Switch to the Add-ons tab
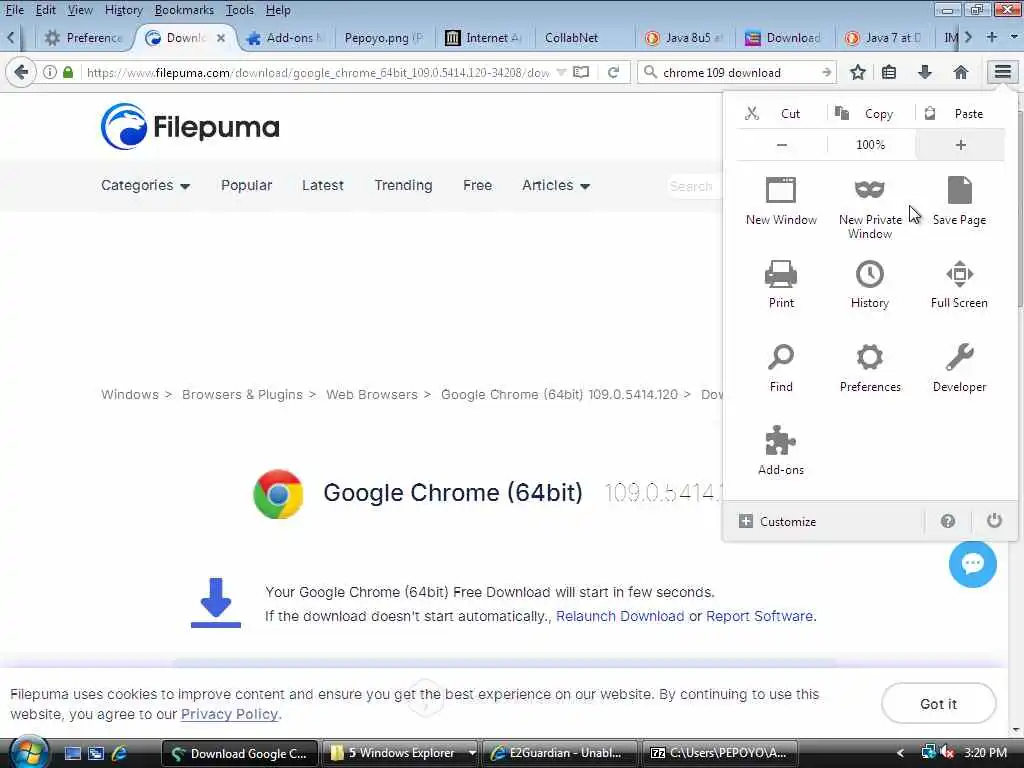This screenshot has height=768, width=1024. pos(285,38)
